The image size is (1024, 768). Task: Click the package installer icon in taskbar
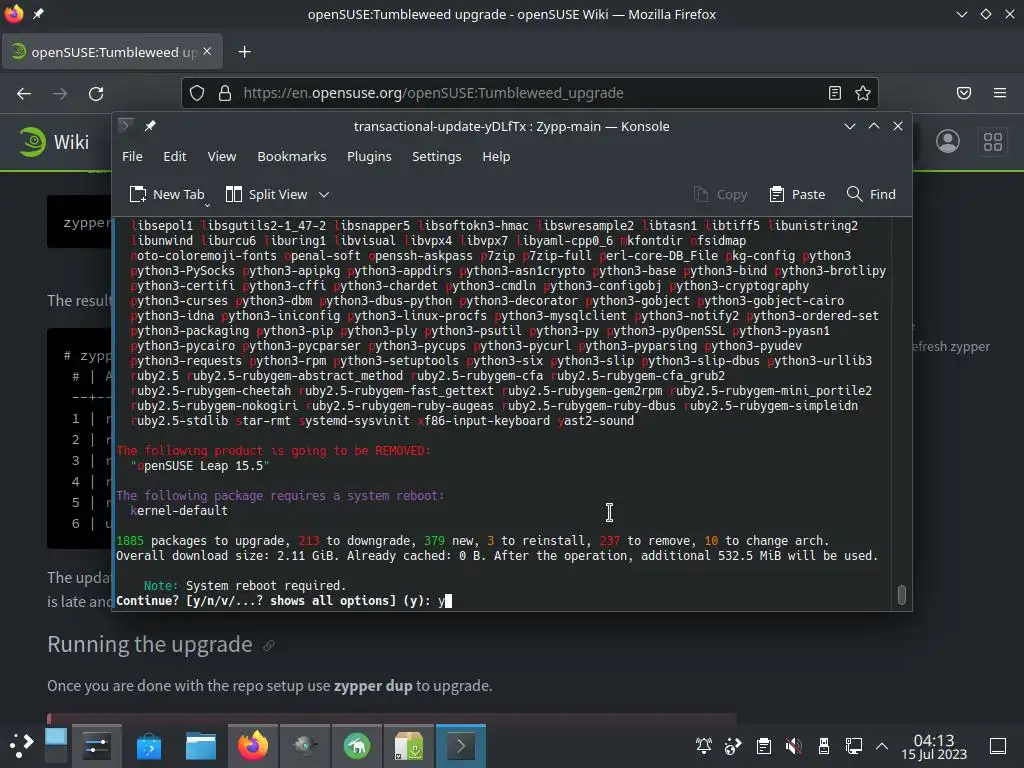pos(409,745)
